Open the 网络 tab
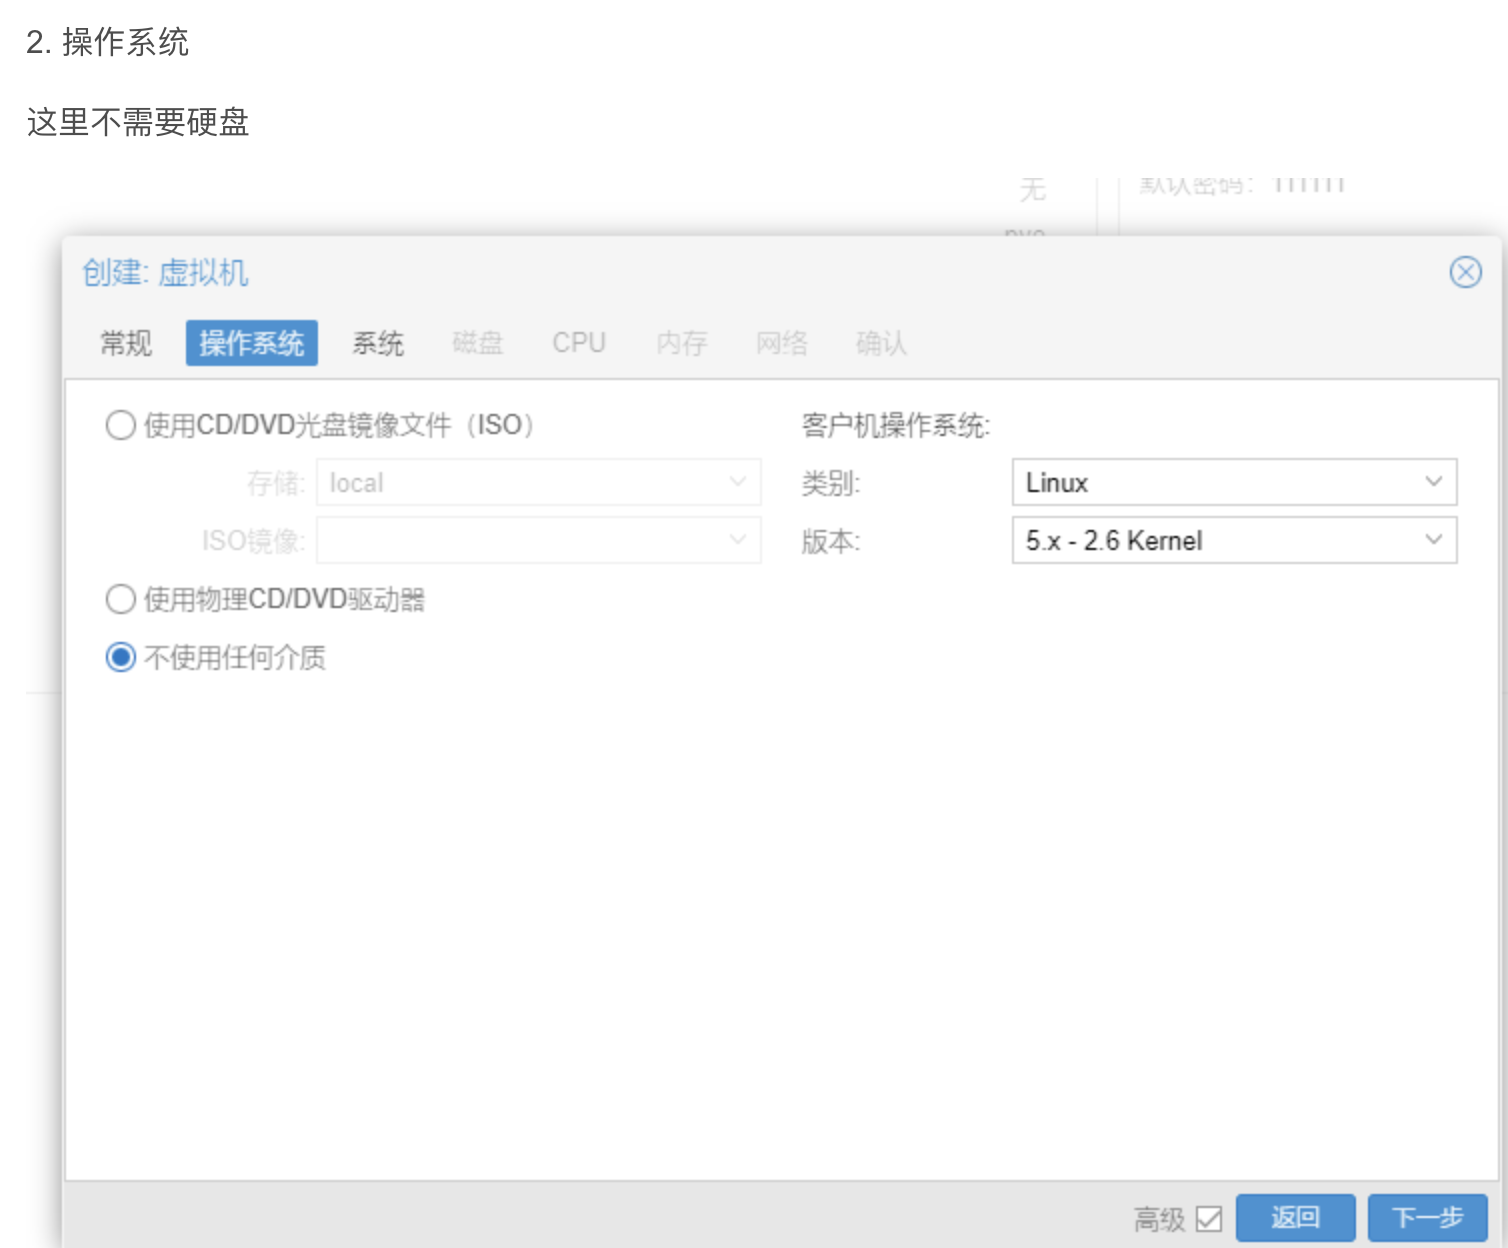 [x=781, y=343]
